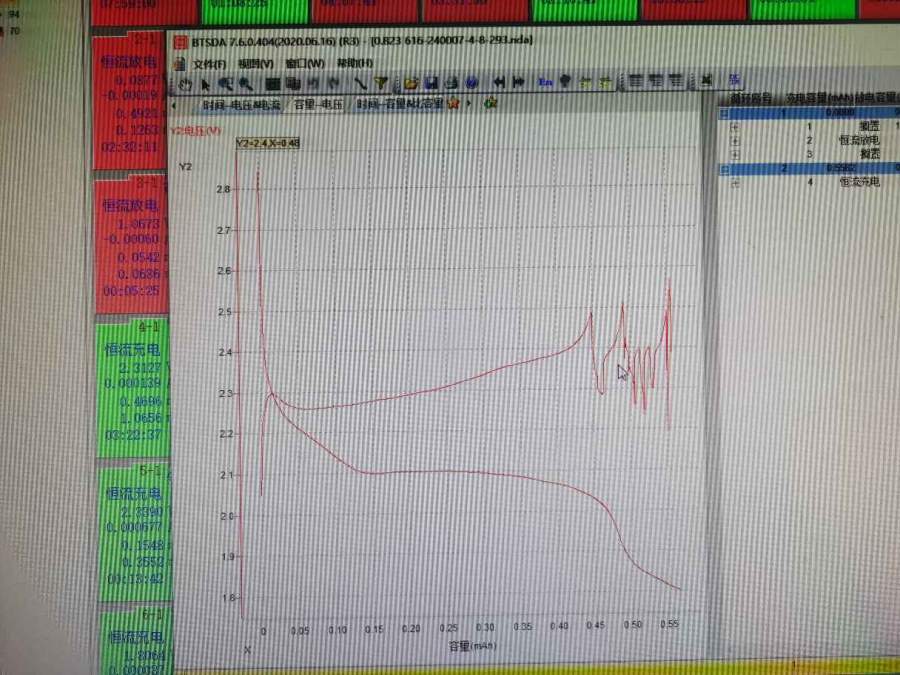Click the left arrow navigation icon
The width and height of the screenshot is (900, 675).
point(498,82)
